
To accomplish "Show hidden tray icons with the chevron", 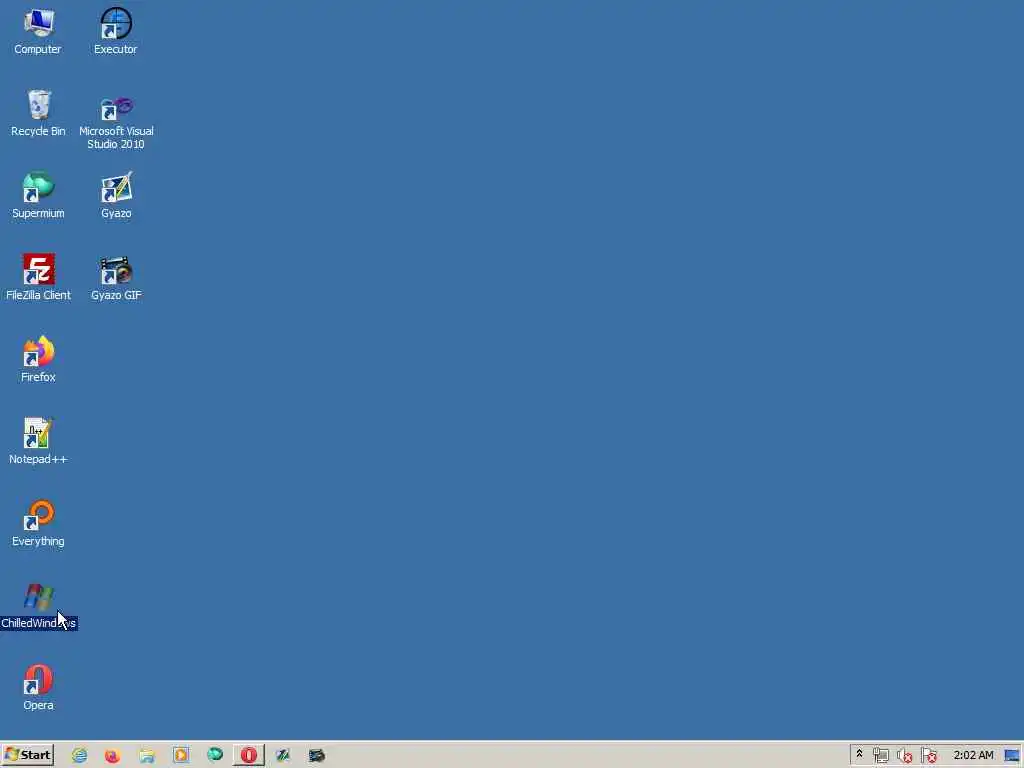I will tap(859, 754).
